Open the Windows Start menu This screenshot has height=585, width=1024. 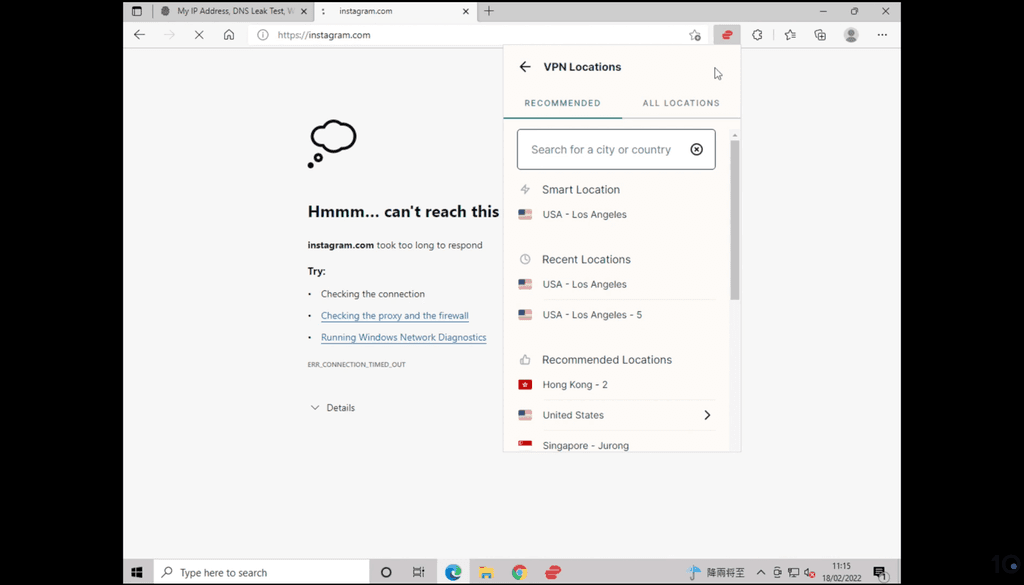pos(137,573)
